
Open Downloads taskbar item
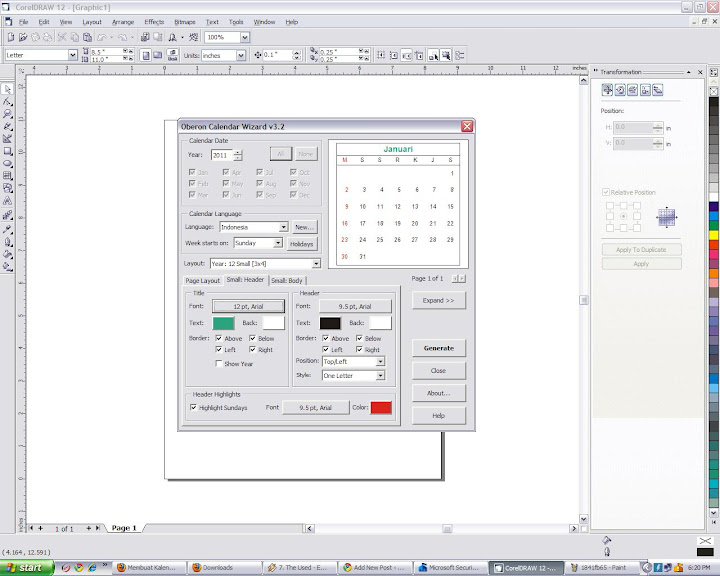click(224, 568)
